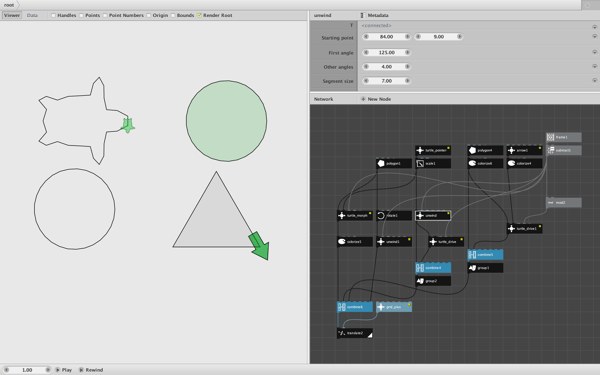Increase the Other angles value
The image size is (600, 375).
click(x=407, y=67)
